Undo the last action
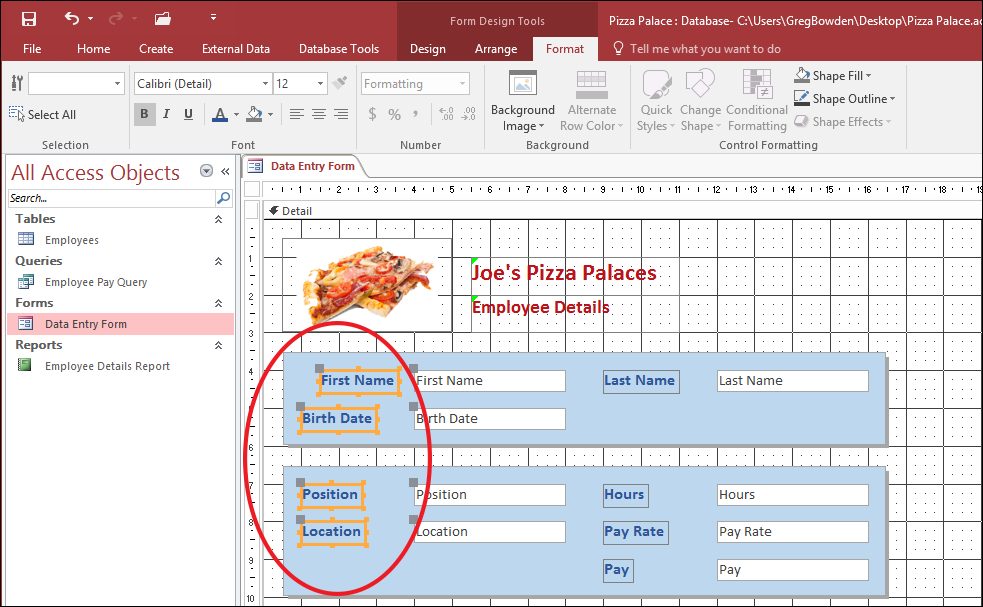 [x=72, y=19]
